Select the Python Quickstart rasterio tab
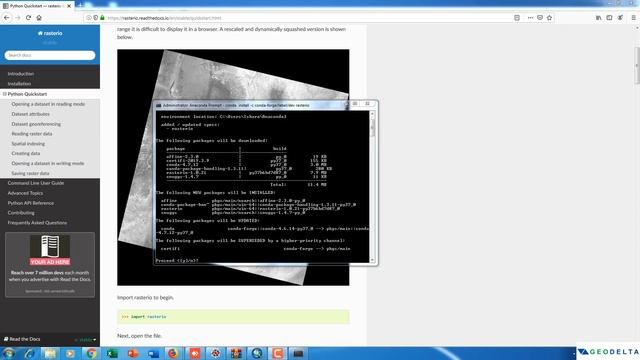The height and width of the screenshot is (360, 640). [x=37, y=6]
